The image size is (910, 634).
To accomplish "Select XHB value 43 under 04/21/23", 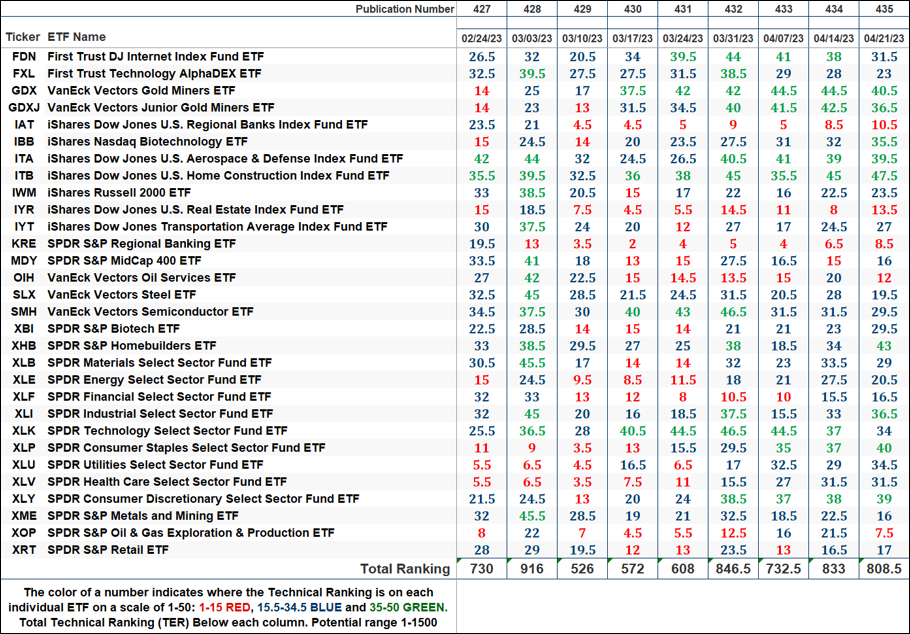I will (884, 346).
